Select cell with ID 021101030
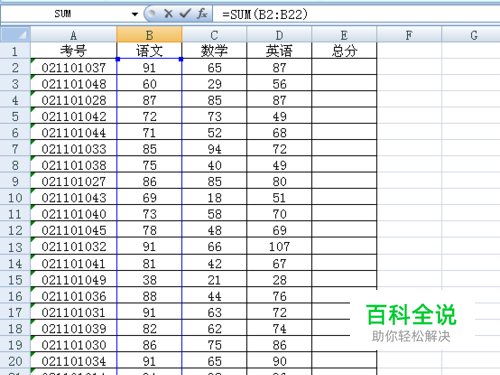500x375 pixels. [x=74, y=345]
